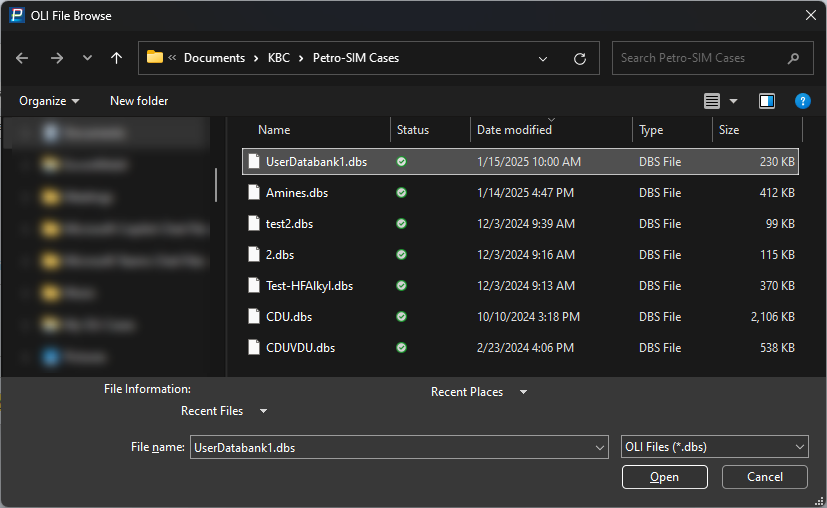
Task: Click test2.dbs file name
Action: click(x=289, y=224)
